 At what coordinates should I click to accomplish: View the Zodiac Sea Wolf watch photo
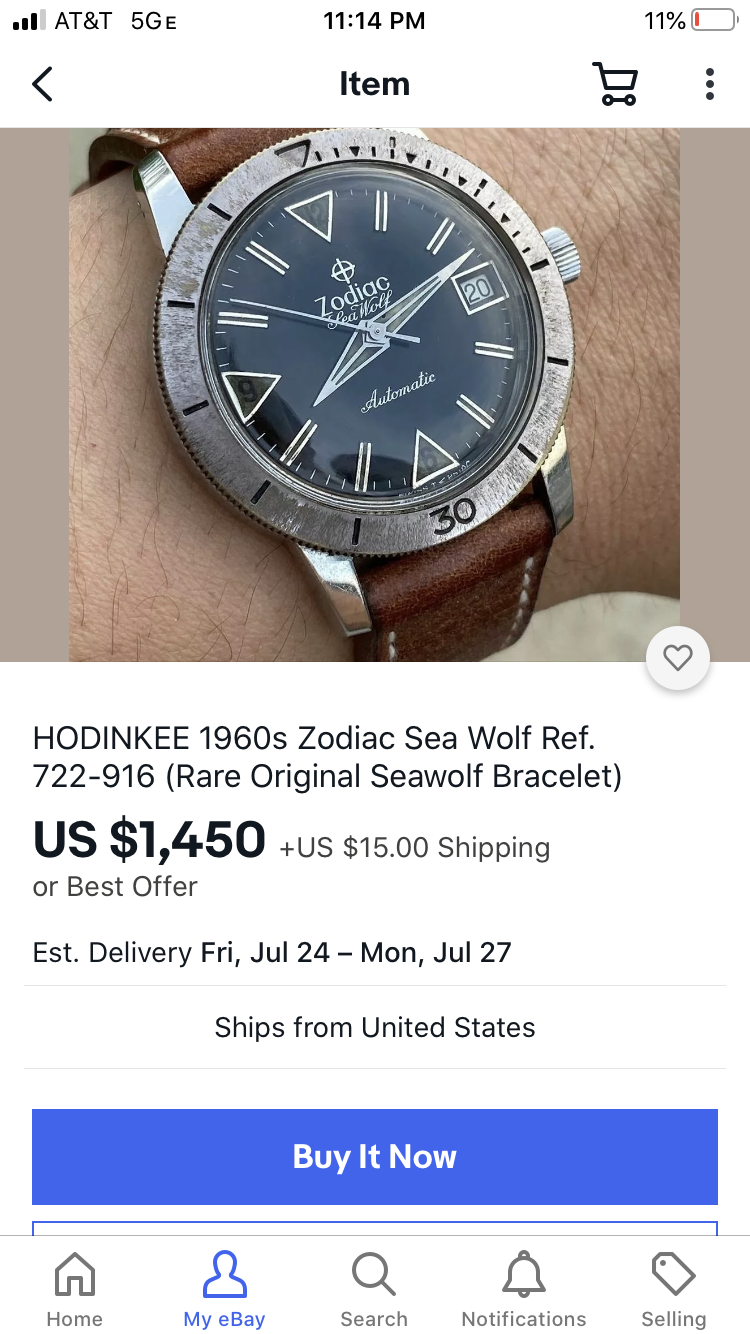pos(375,395)
